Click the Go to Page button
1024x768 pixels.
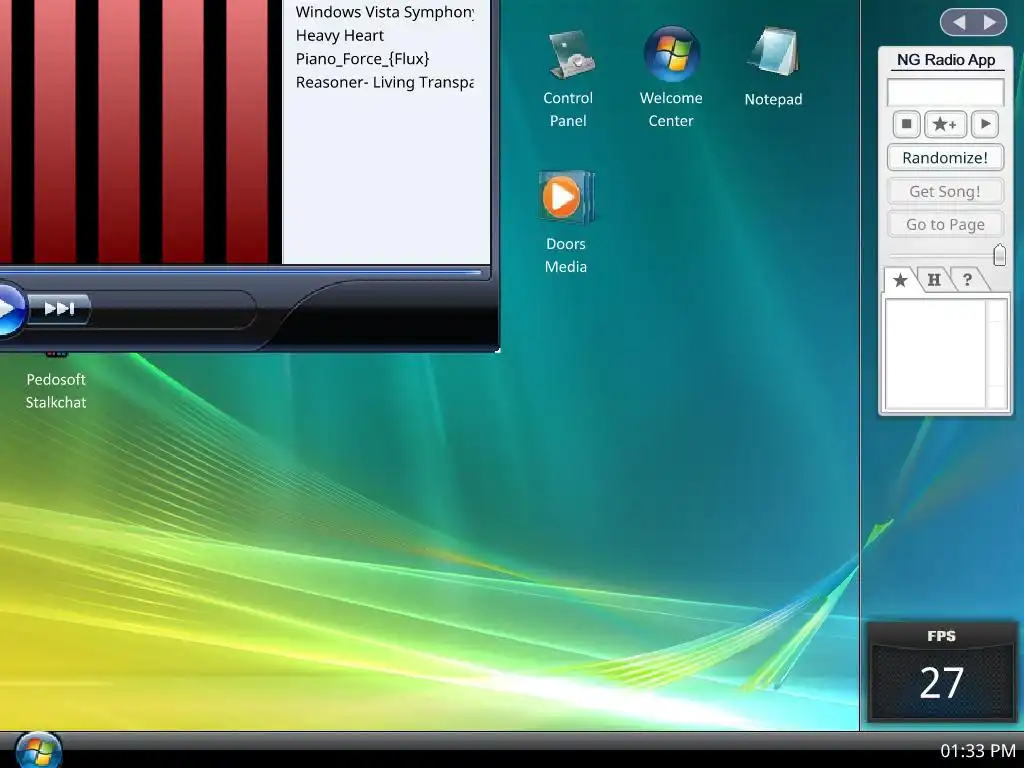click(x=945, y=224)
